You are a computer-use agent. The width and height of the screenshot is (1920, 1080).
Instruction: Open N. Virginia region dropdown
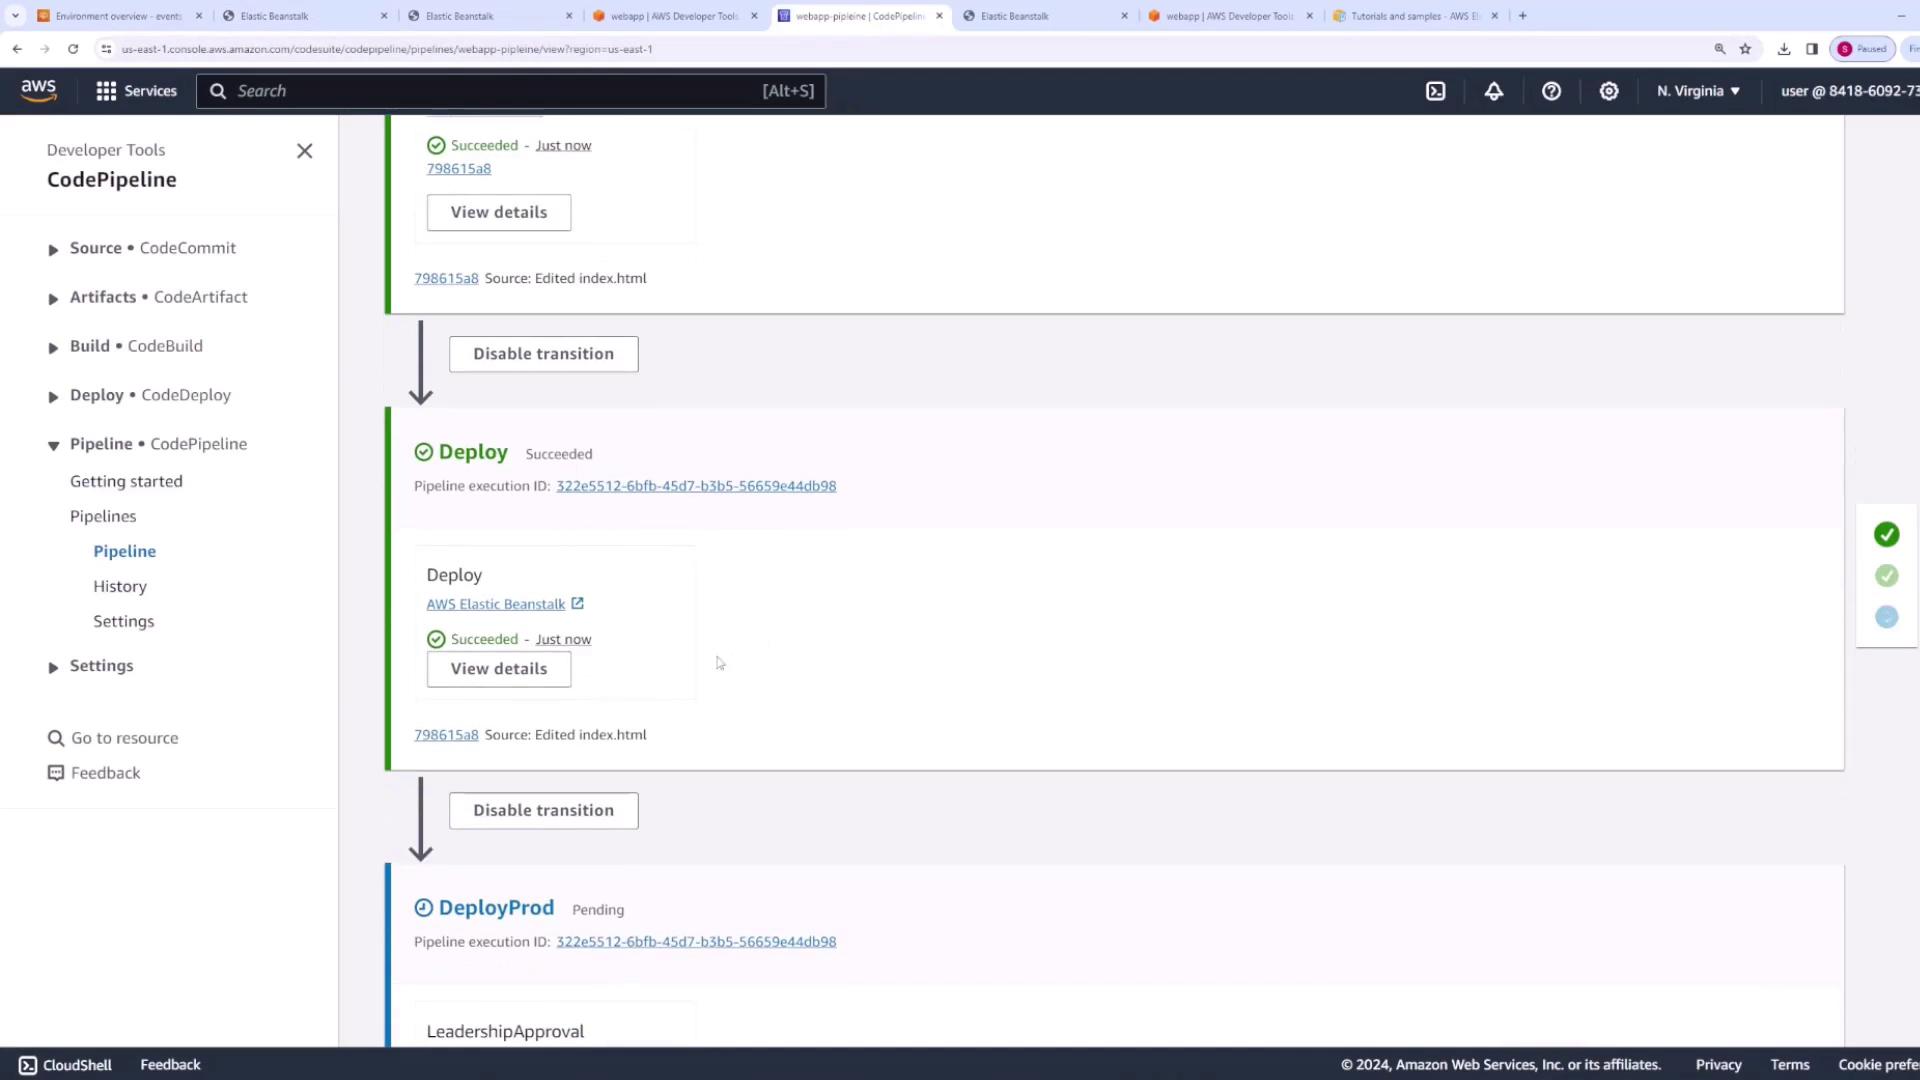click(1697, 91)
